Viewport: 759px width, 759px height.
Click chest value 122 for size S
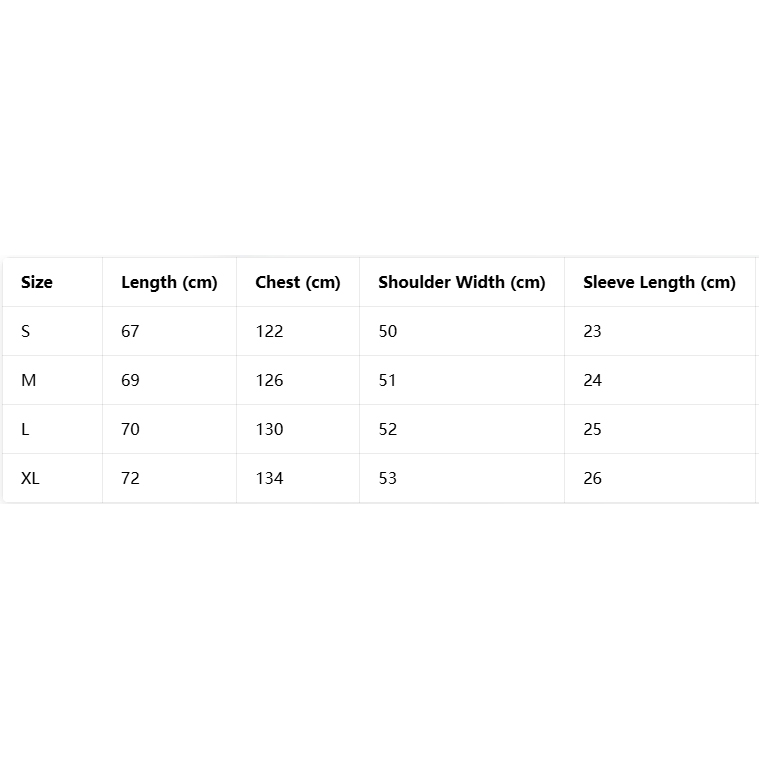269,331
